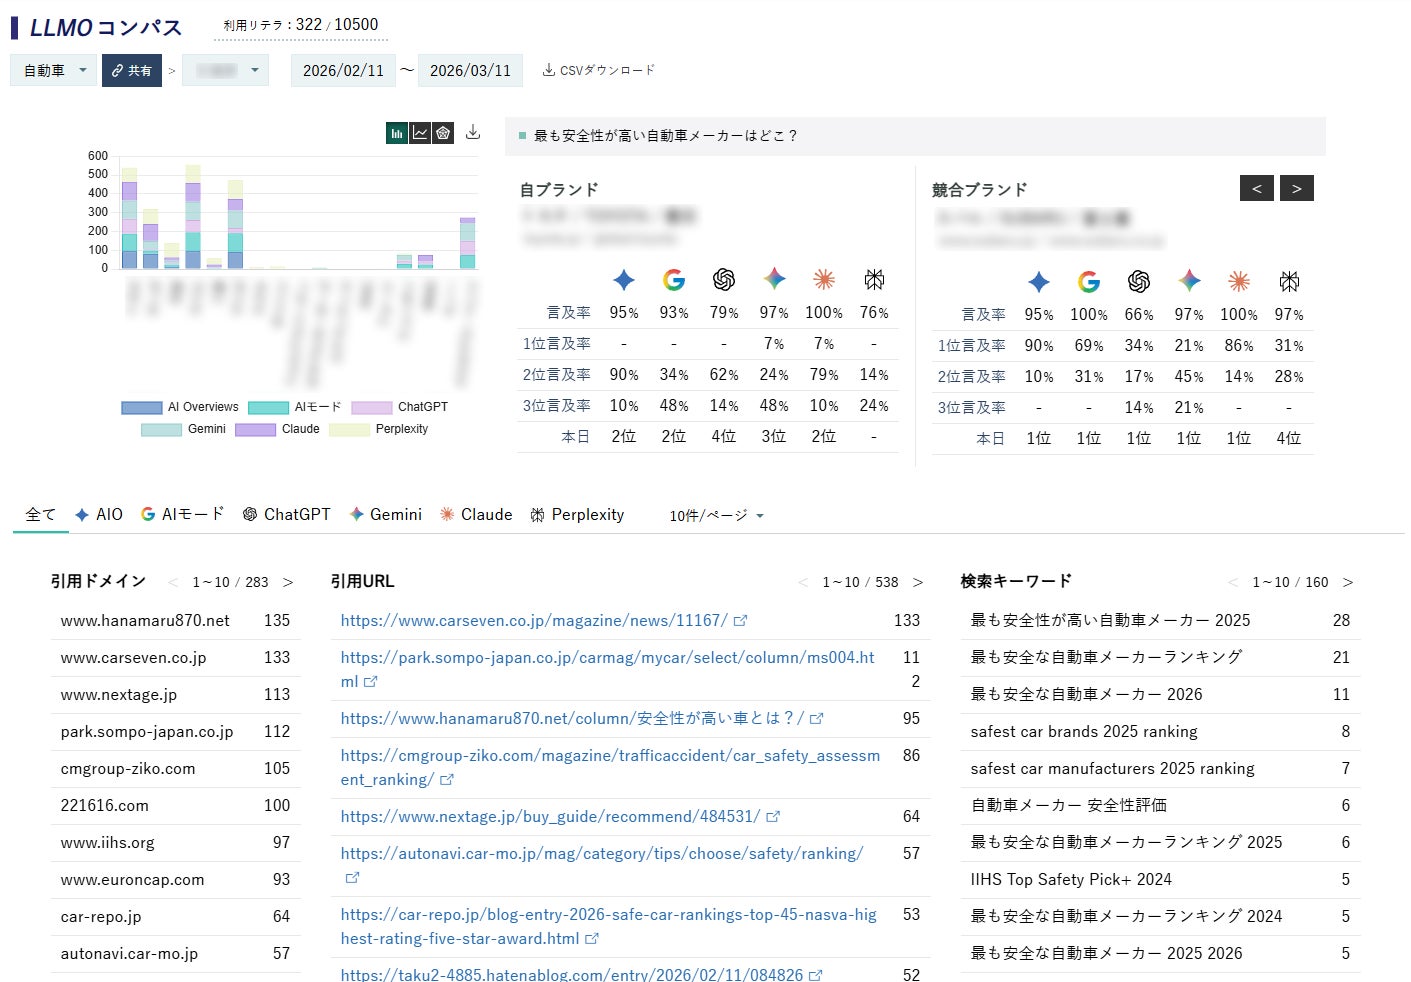
Task: Show previous 競合ブランド with left arrow
Action: (x=1257, y=188)
